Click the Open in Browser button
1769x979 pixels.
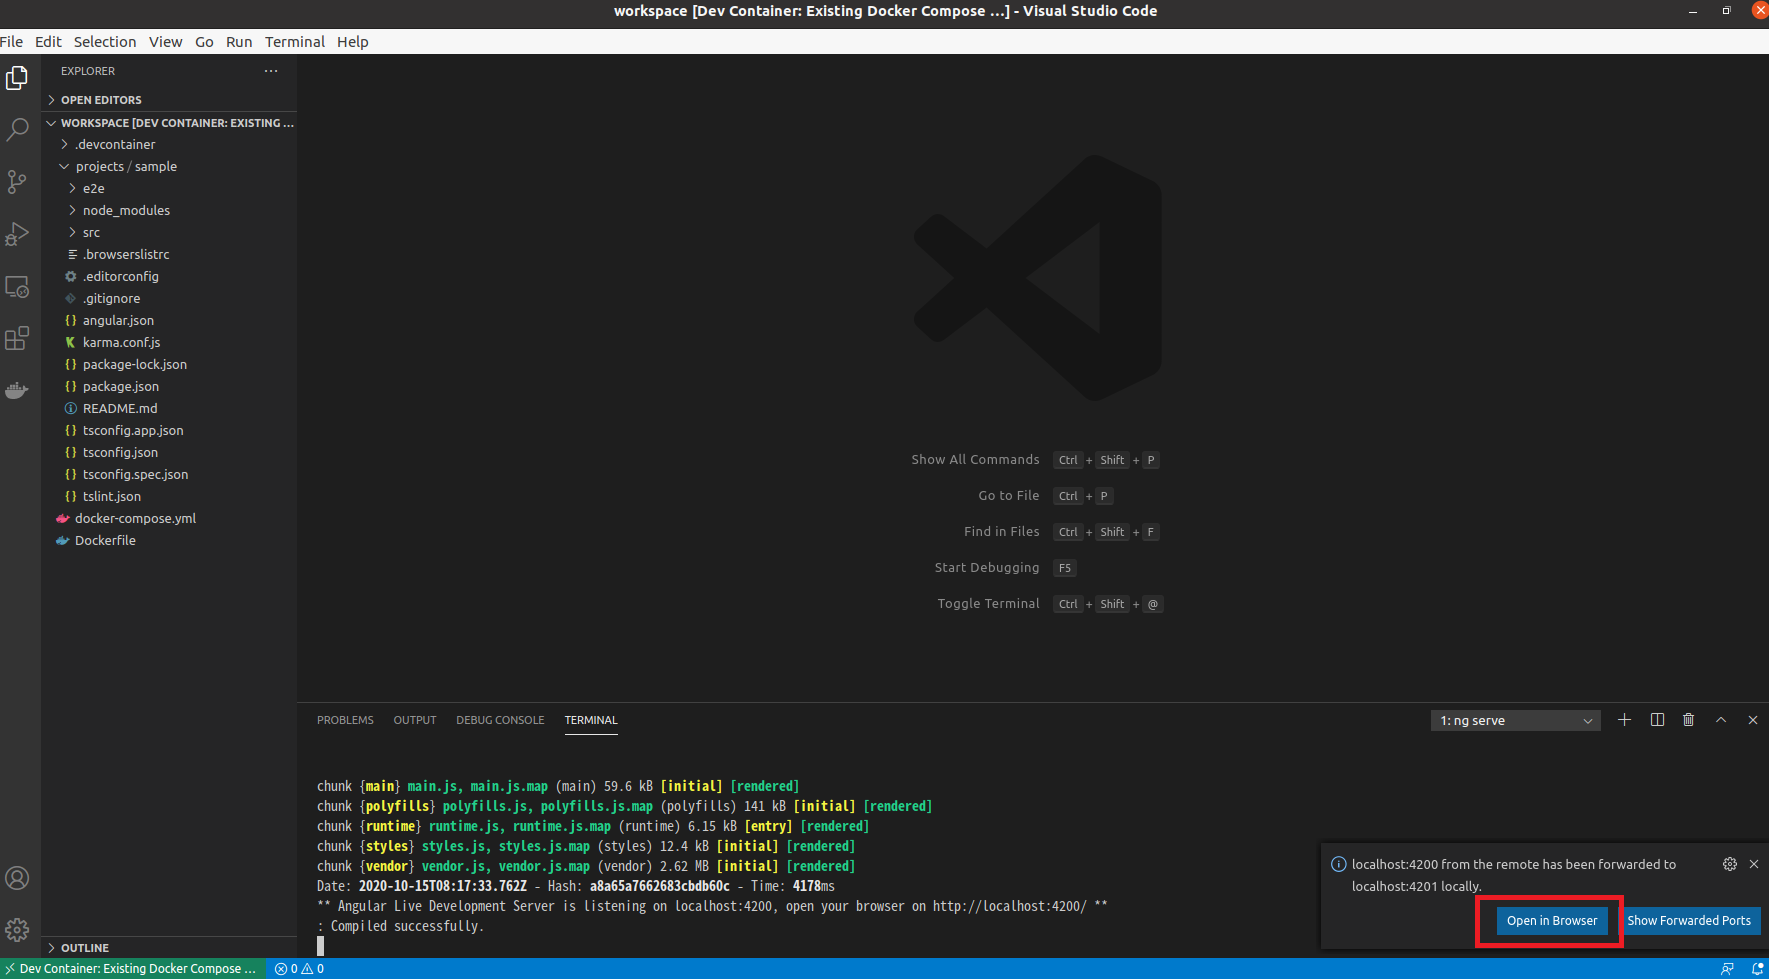[x=1552, y=921]
